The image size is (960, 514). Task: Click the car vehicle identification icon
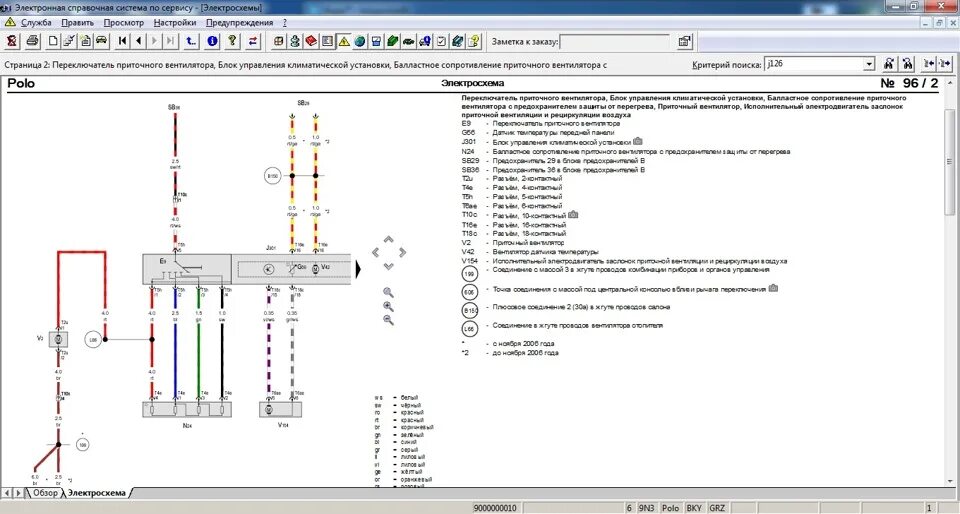(102, 41)
